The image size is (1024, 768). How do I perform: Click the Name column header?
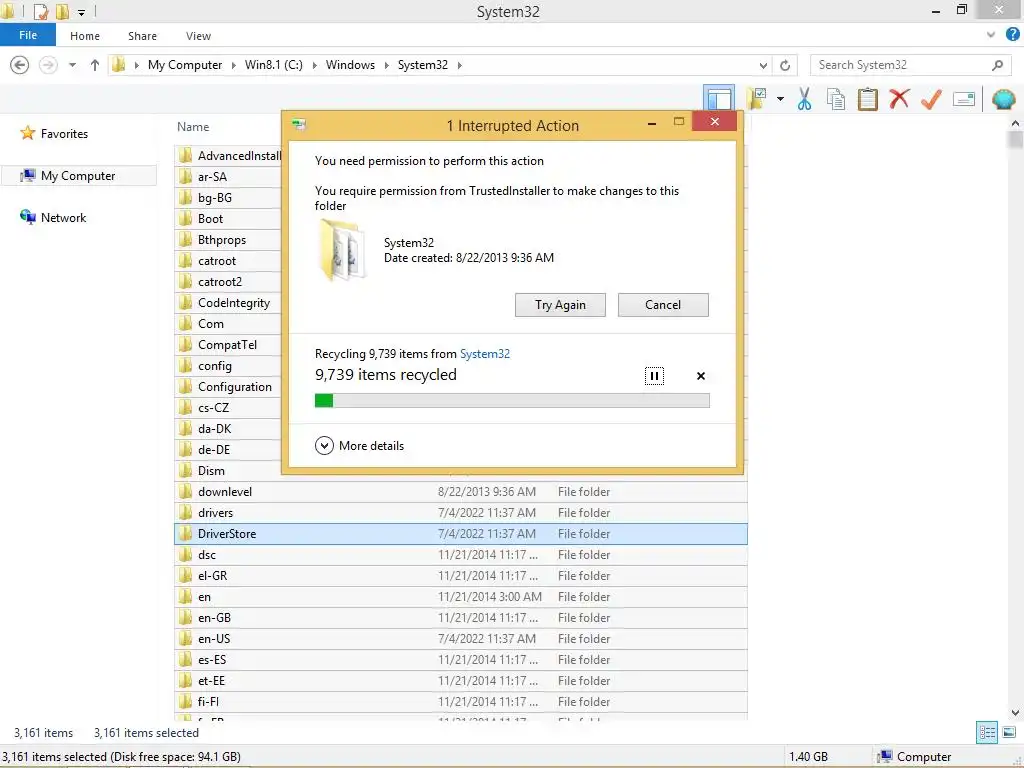click(x=193, y=127)
